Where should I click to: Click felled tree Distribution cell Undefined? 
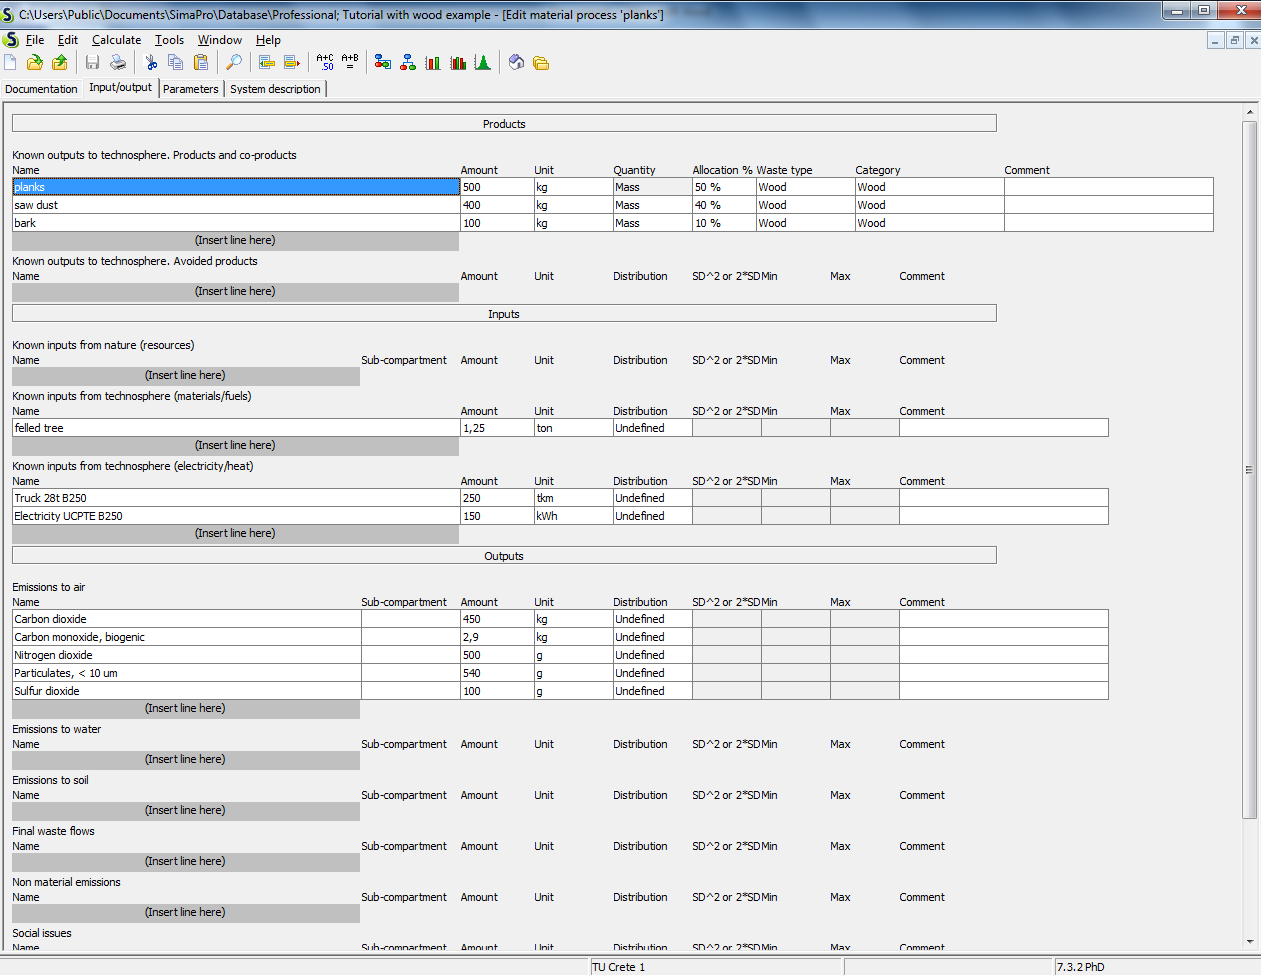coord(653,428)
